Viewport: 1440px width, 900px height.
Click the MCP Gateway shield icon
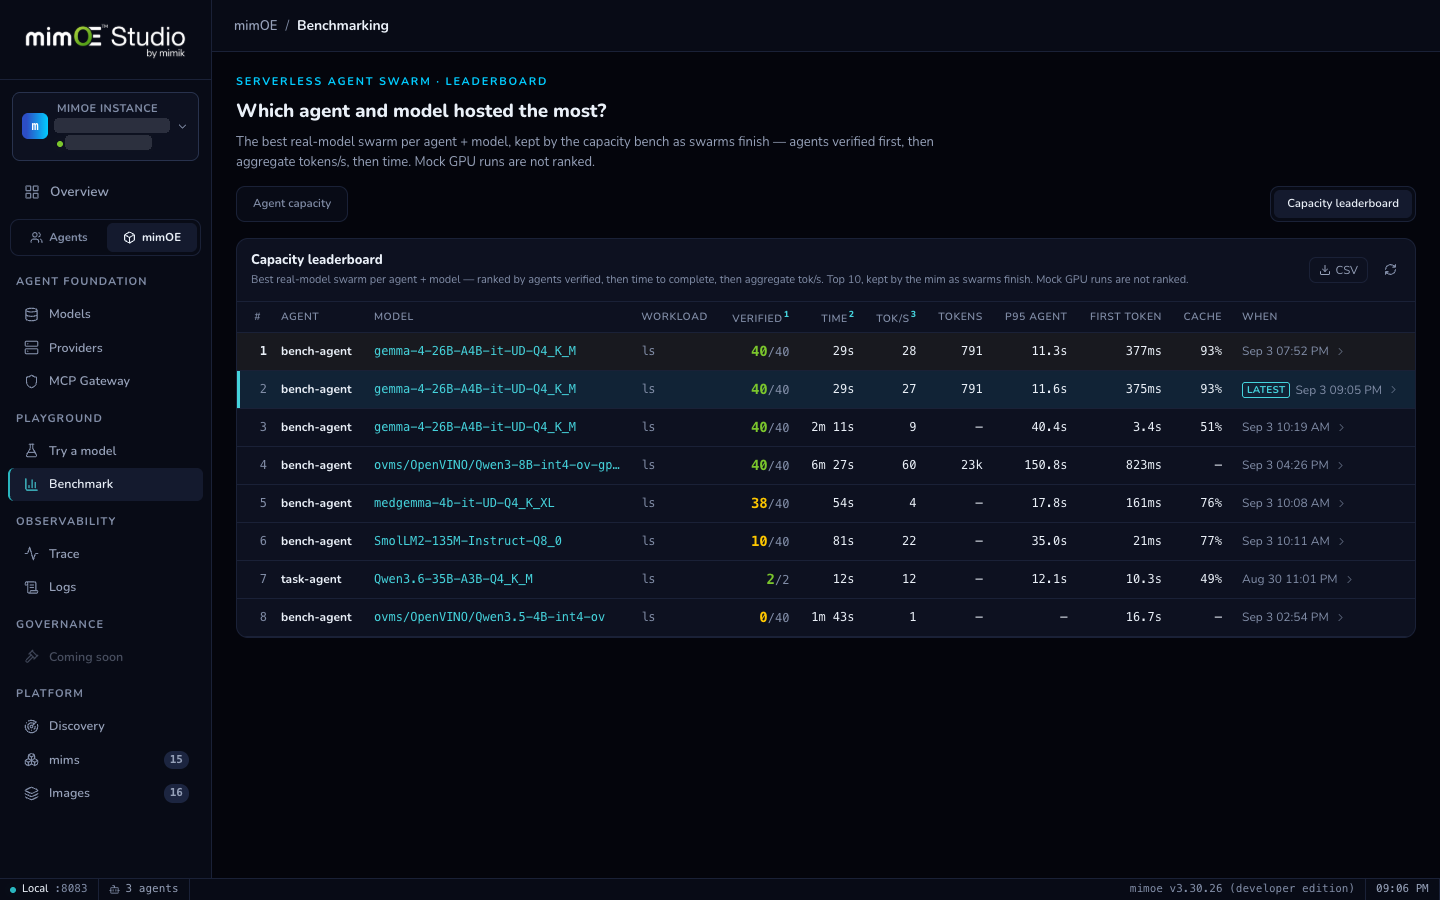pos(31,381)
